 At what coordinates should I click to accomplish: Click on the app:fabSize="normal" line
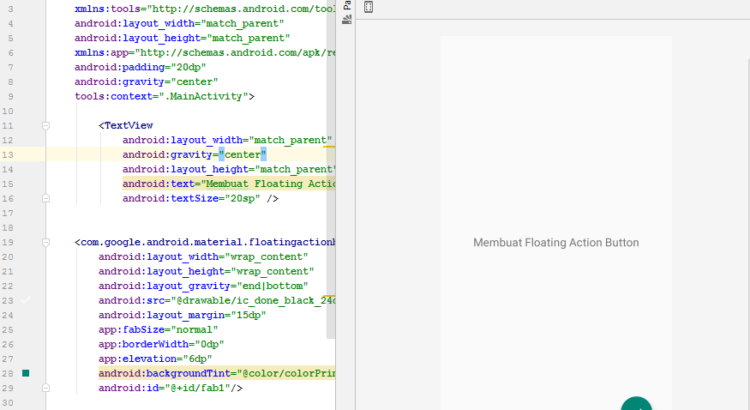point(157,329)
